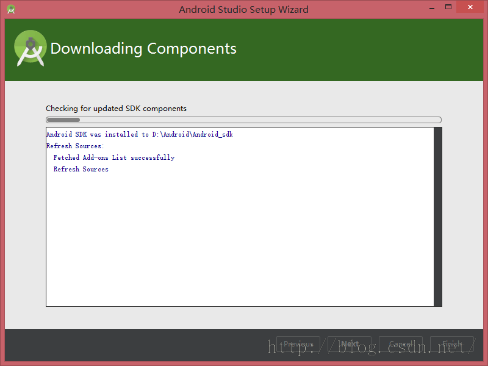Click the 'Android SDK was installed to' log line
The height and width of the screenshot is (367, 489).
click(x=139, y=134)
